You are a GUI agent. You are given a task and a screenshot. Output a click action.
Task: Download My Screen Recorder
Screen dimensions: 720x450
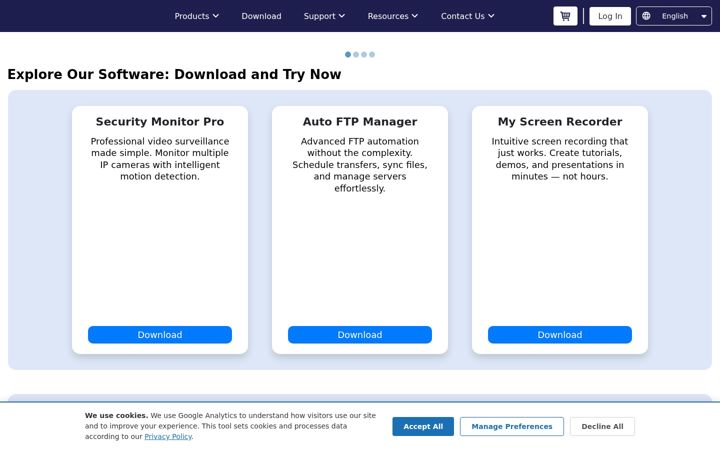click(x=560, y=335)
